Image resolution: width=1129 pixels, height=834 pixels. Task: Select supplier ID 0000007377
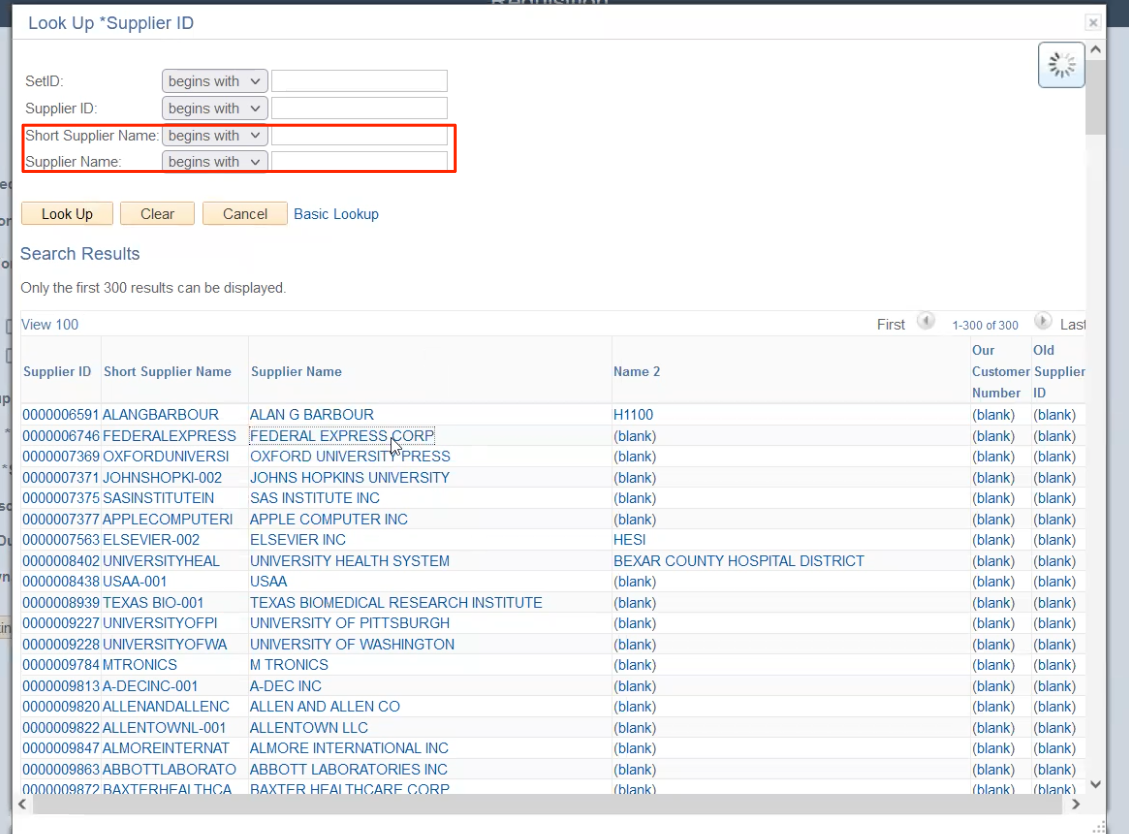[x=60, y=519]
